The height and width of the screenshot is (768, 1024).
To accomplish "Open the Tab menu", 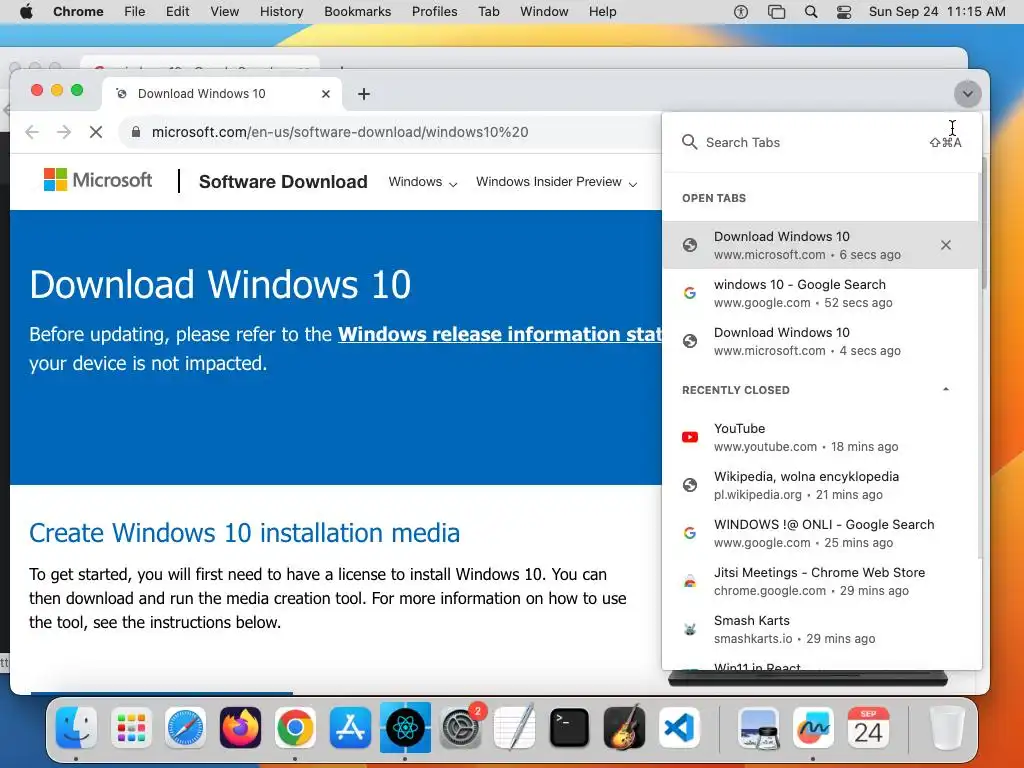I will [488, 11].
